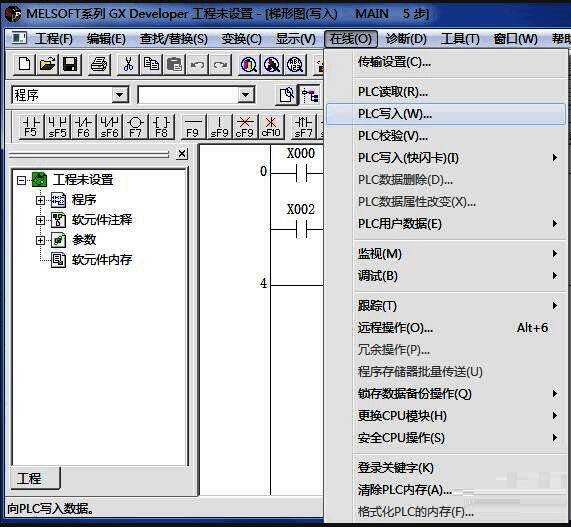Expand the 程序 tree node
Screen dimensions: 571x527
click(x=40, y=200)
